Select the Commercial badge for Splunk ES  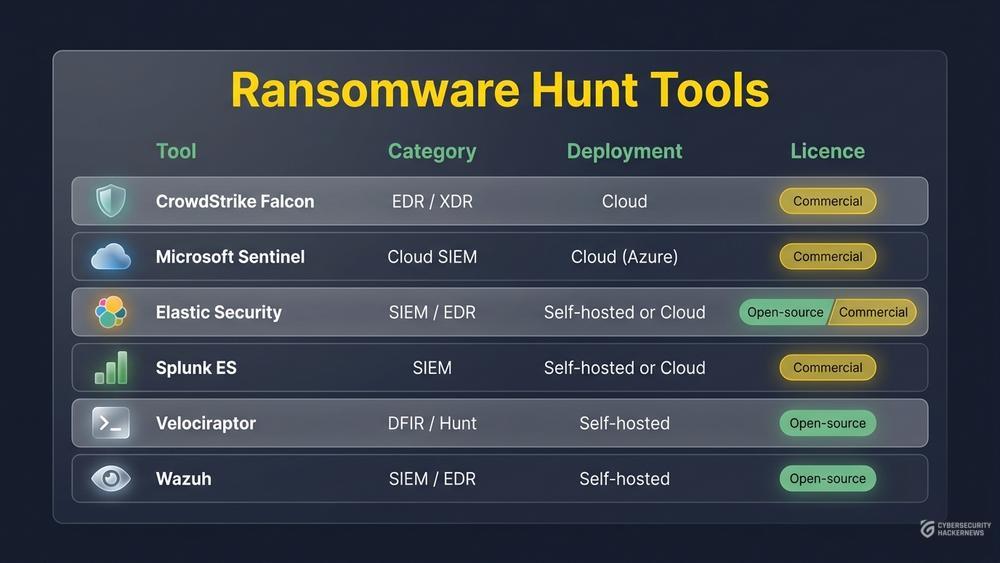(x=828, y=367)
